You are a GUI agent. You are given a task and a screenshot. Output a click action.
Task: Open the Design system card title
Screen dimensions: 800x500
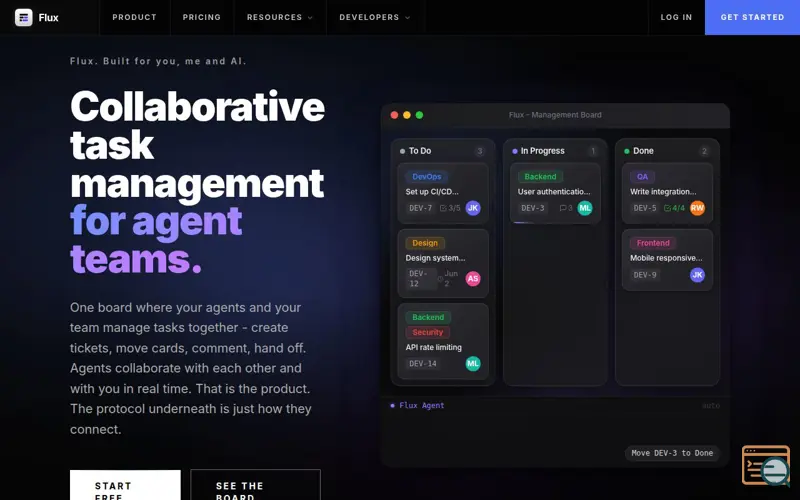(435, 258)
